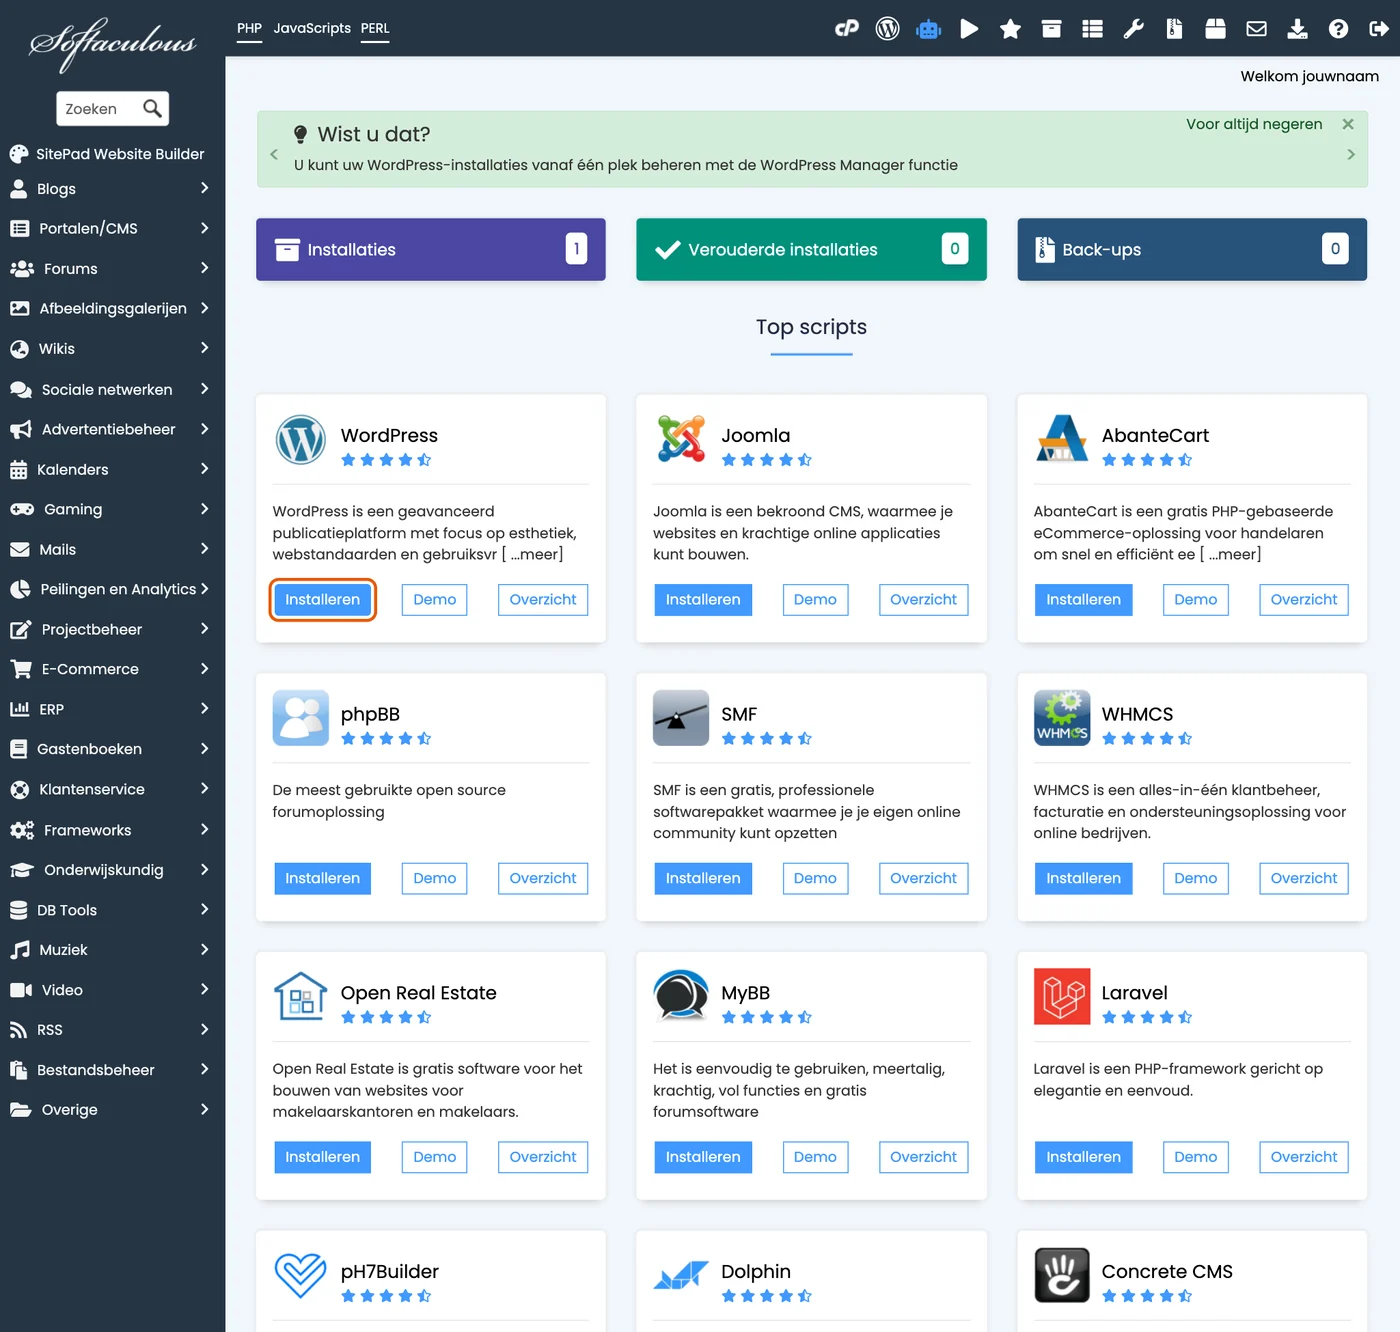The width and height of the screenshot is (1400, 1332).
Task: Click the WordPress logo in Top scripts
Action: (301, 440)
